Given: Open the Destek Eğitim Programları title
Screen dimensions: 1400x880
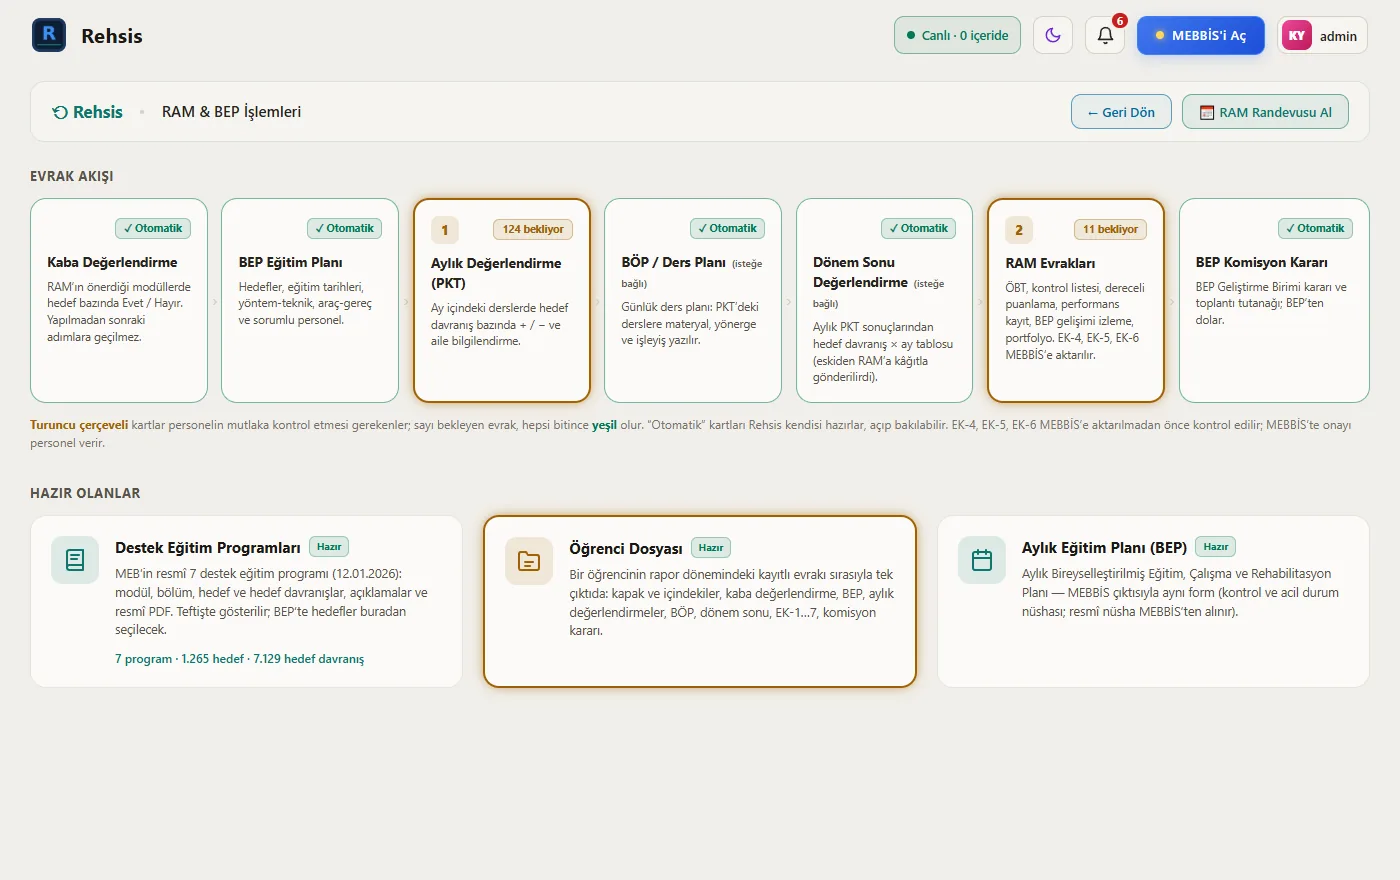Looking at the screenshot, I should pos(208,547).
